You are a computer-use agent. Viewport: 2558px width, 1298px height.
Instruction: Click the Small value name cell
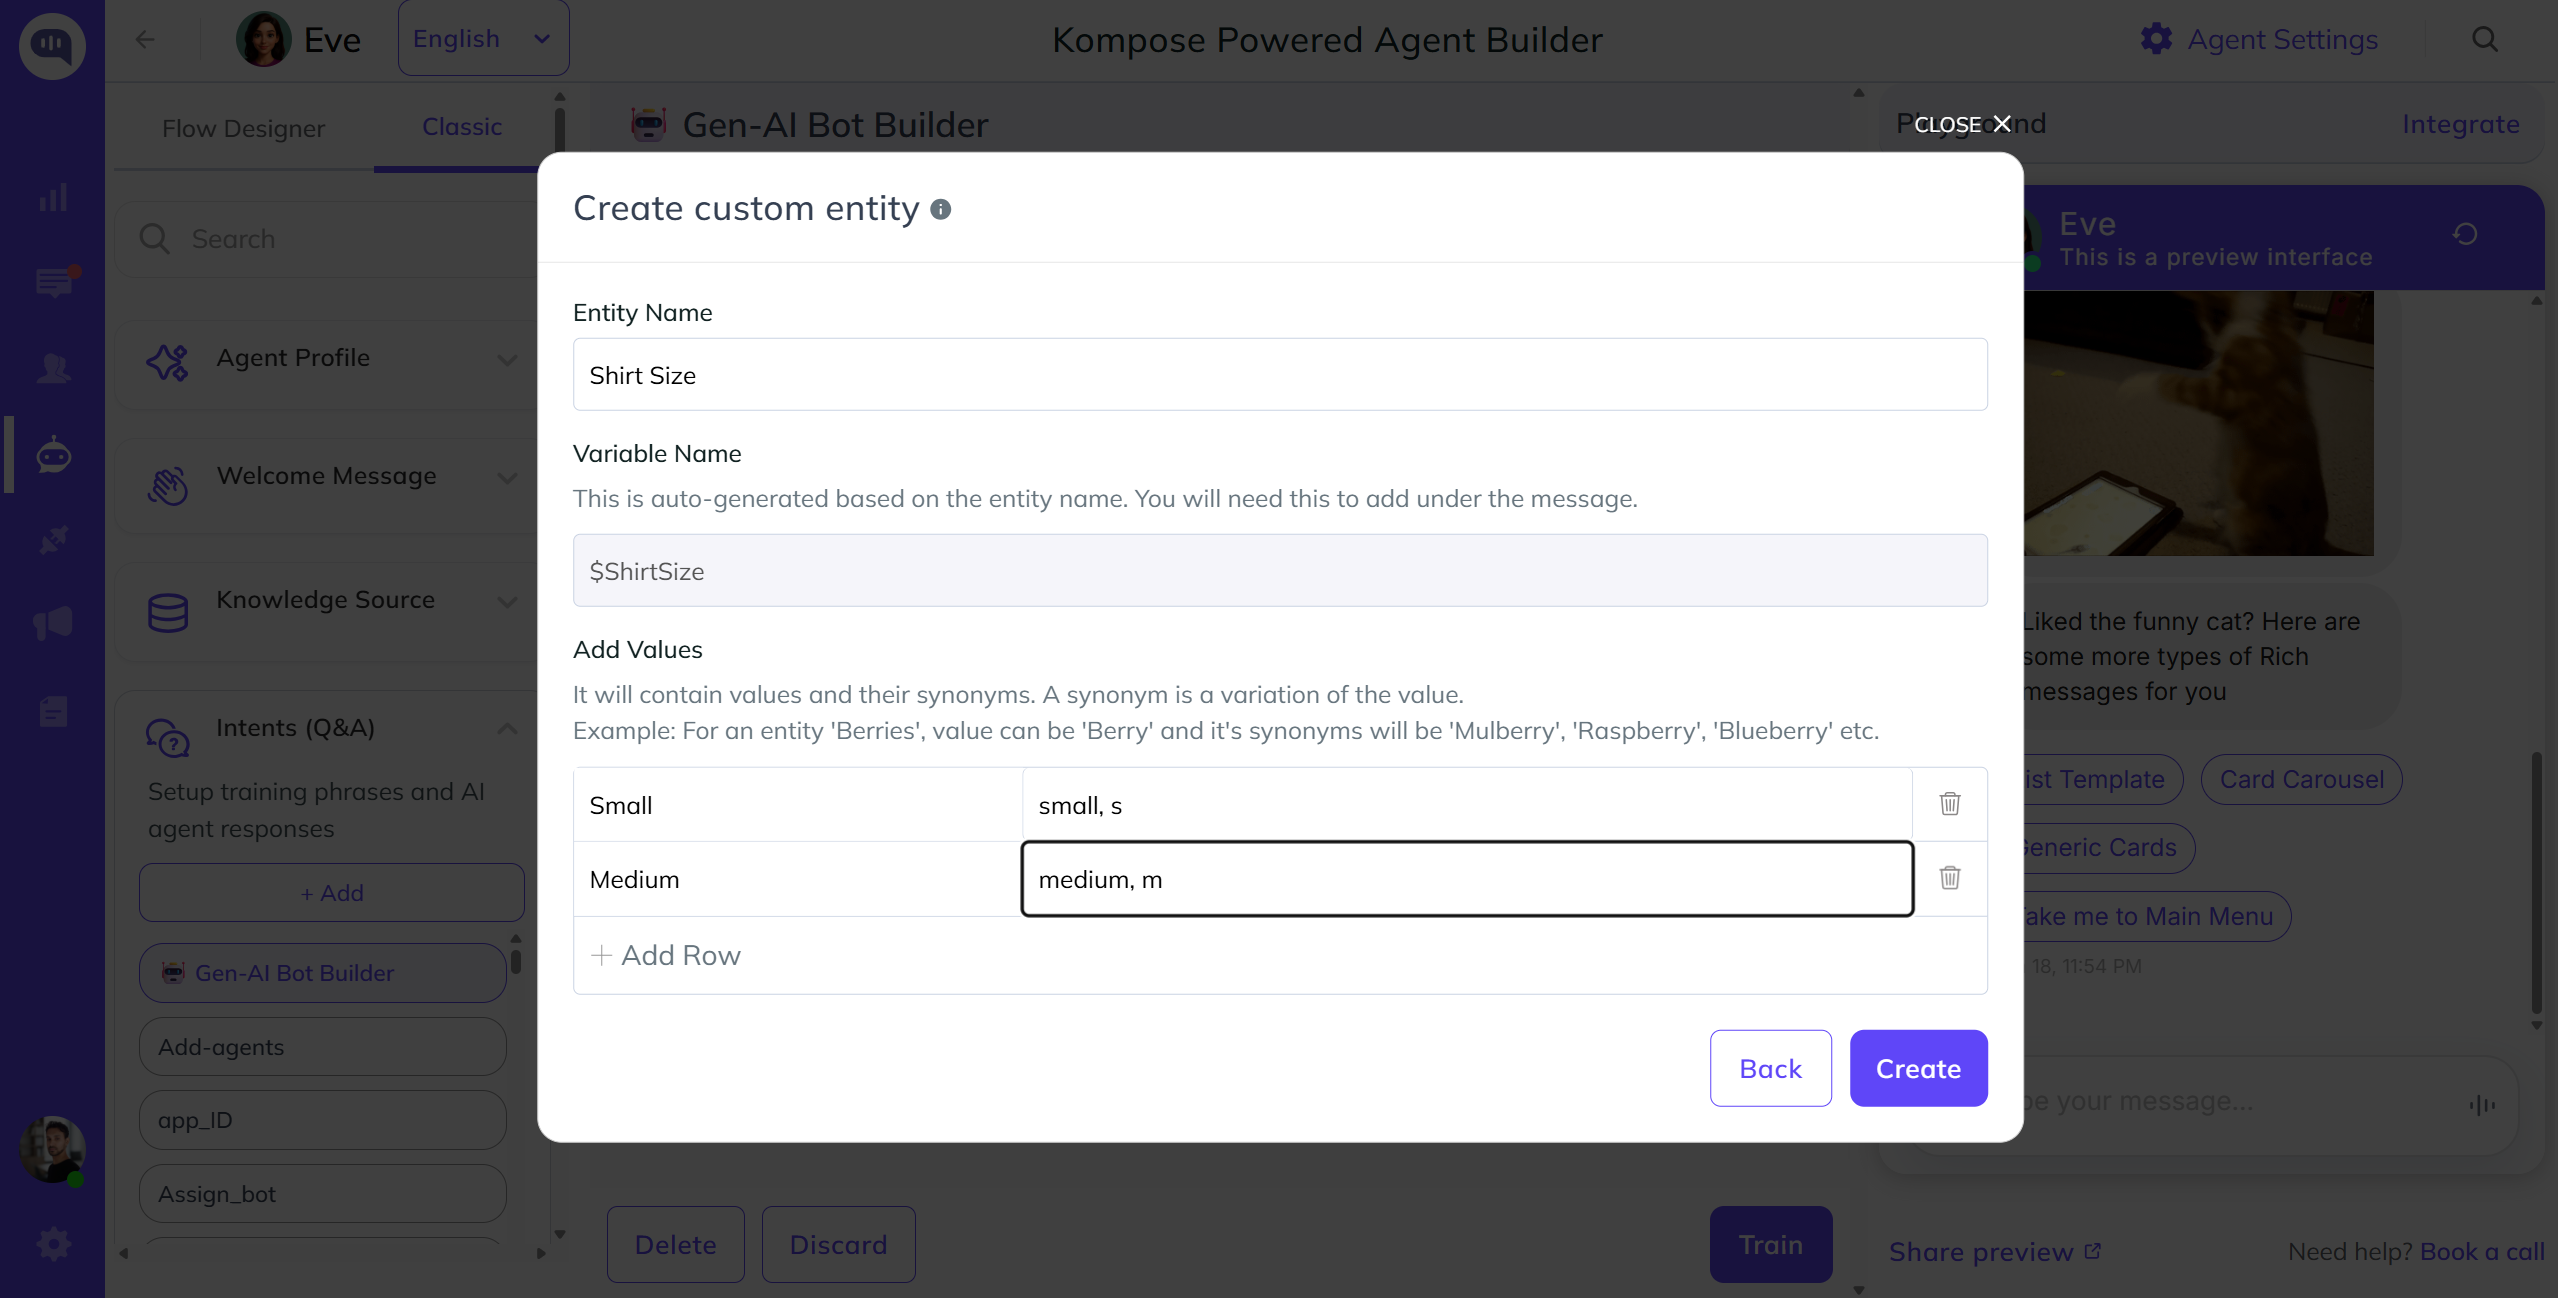797,805
